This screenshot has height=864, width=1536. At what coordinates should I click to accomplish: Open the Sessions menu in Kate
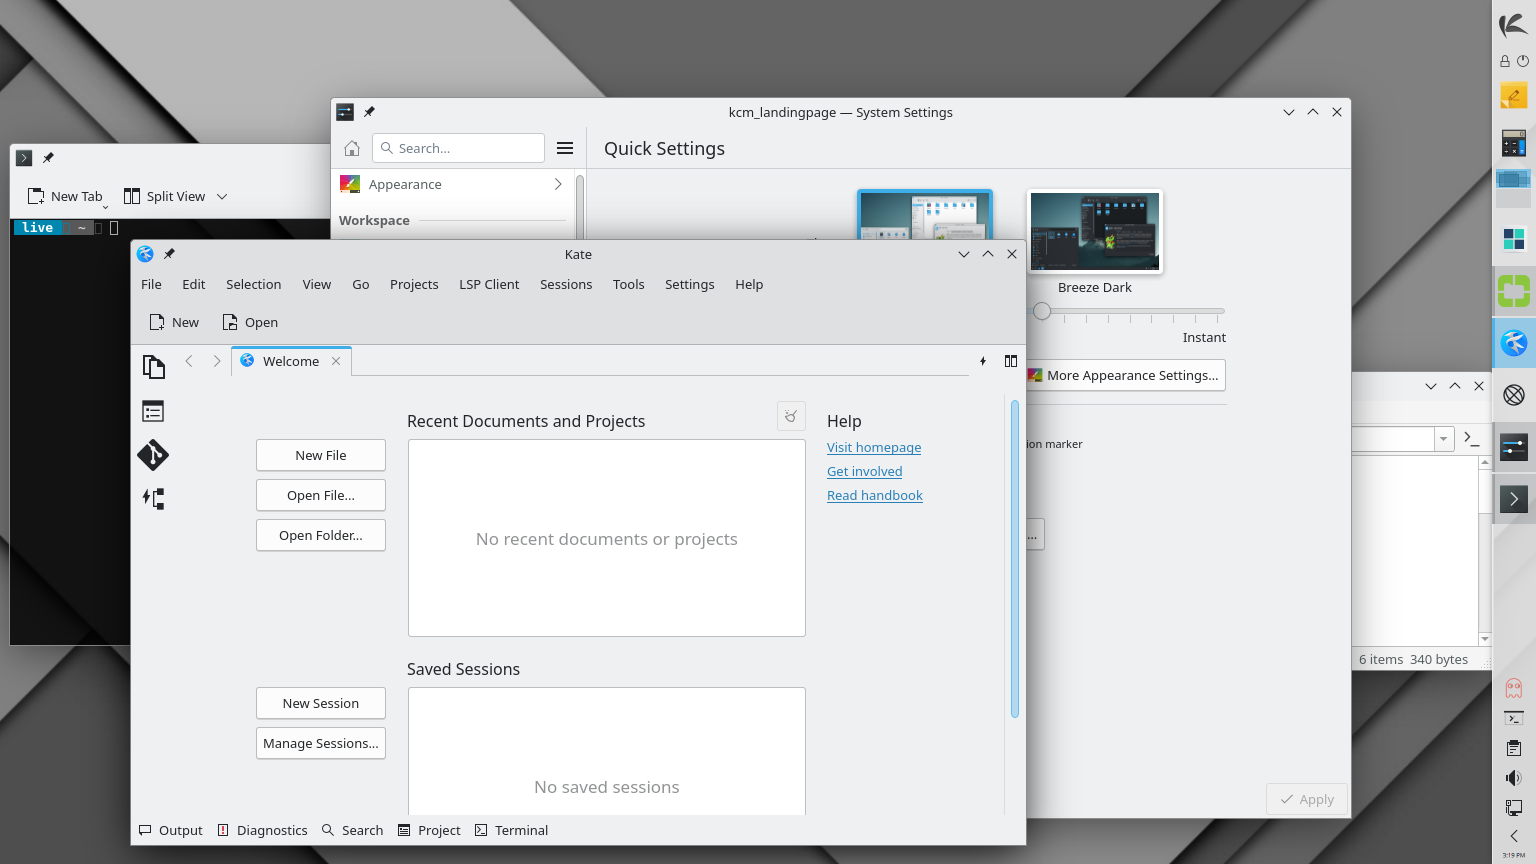coord(566,284)
